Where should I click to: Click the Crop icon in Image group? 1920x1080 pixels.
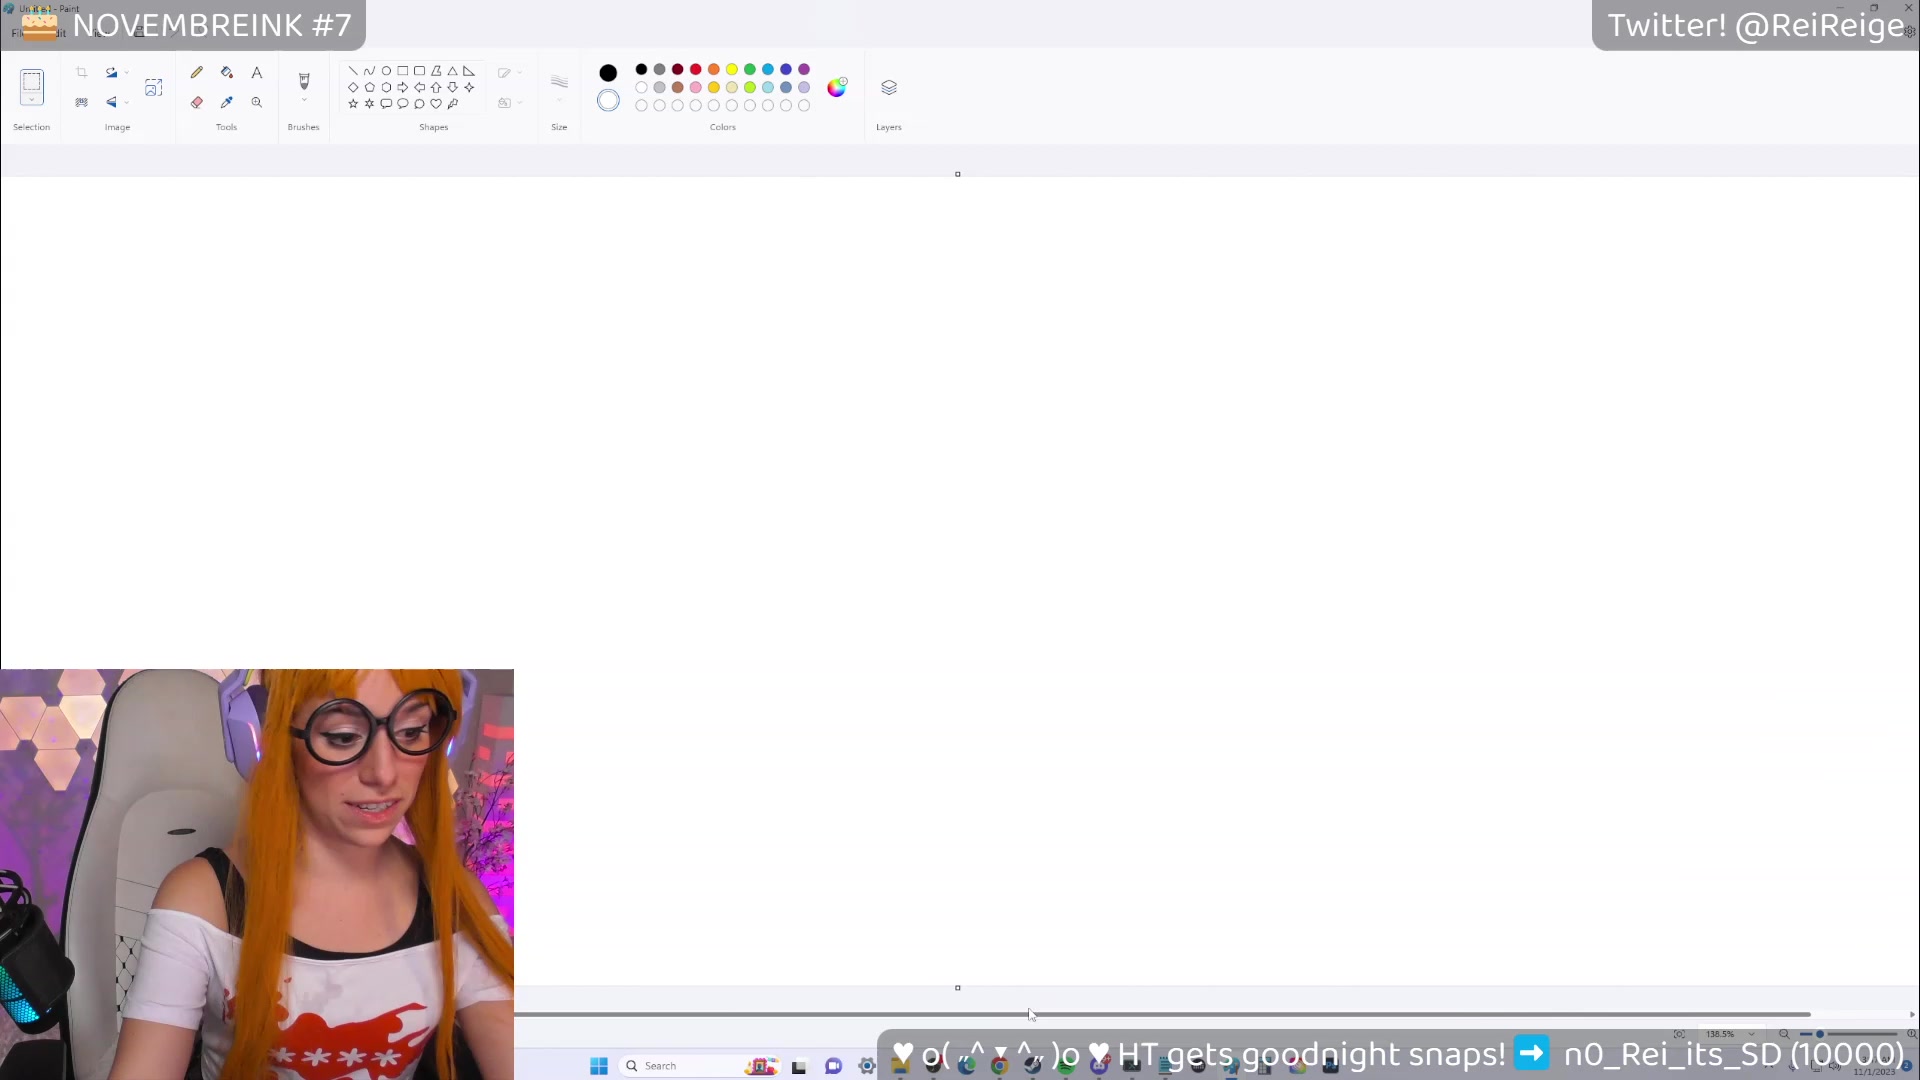click(82, 72)
